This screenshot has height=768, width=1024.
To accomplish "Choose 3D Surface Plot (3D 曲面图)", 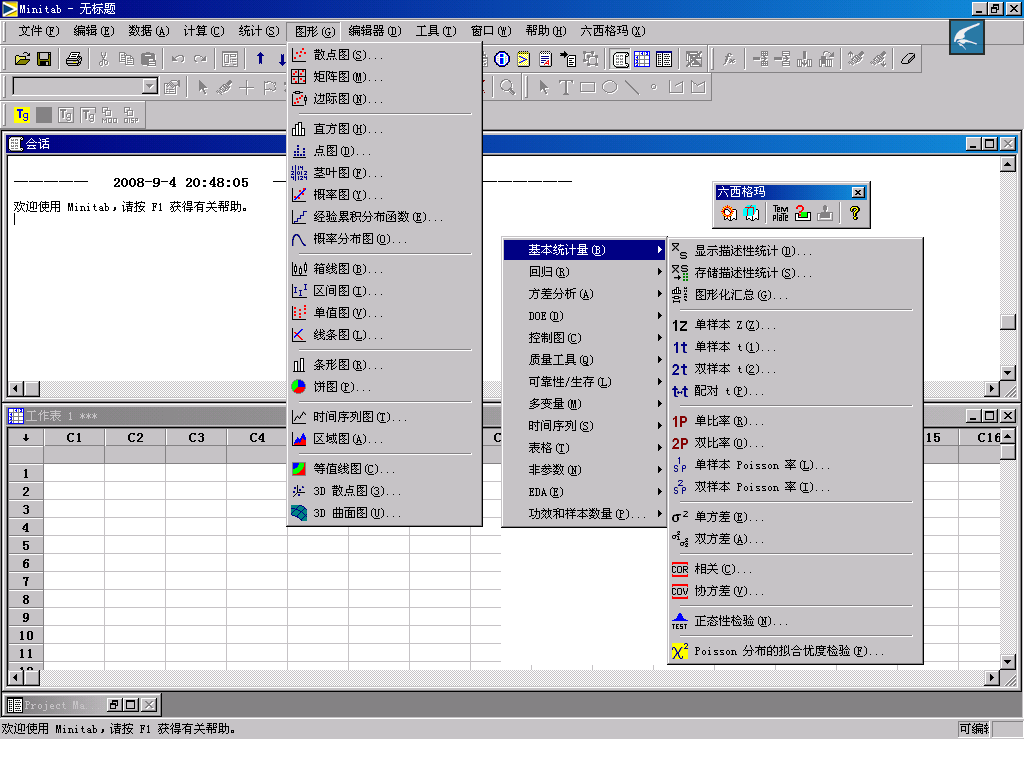I will pyautogui.click(x=385, y=513).
